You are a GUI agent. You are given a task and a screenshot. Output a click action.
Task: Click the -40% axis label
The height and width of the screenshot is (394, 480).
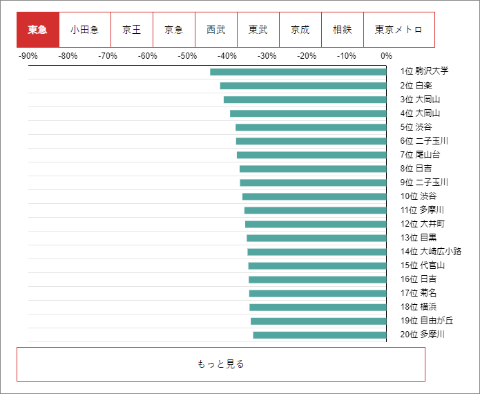click(227, 56)
